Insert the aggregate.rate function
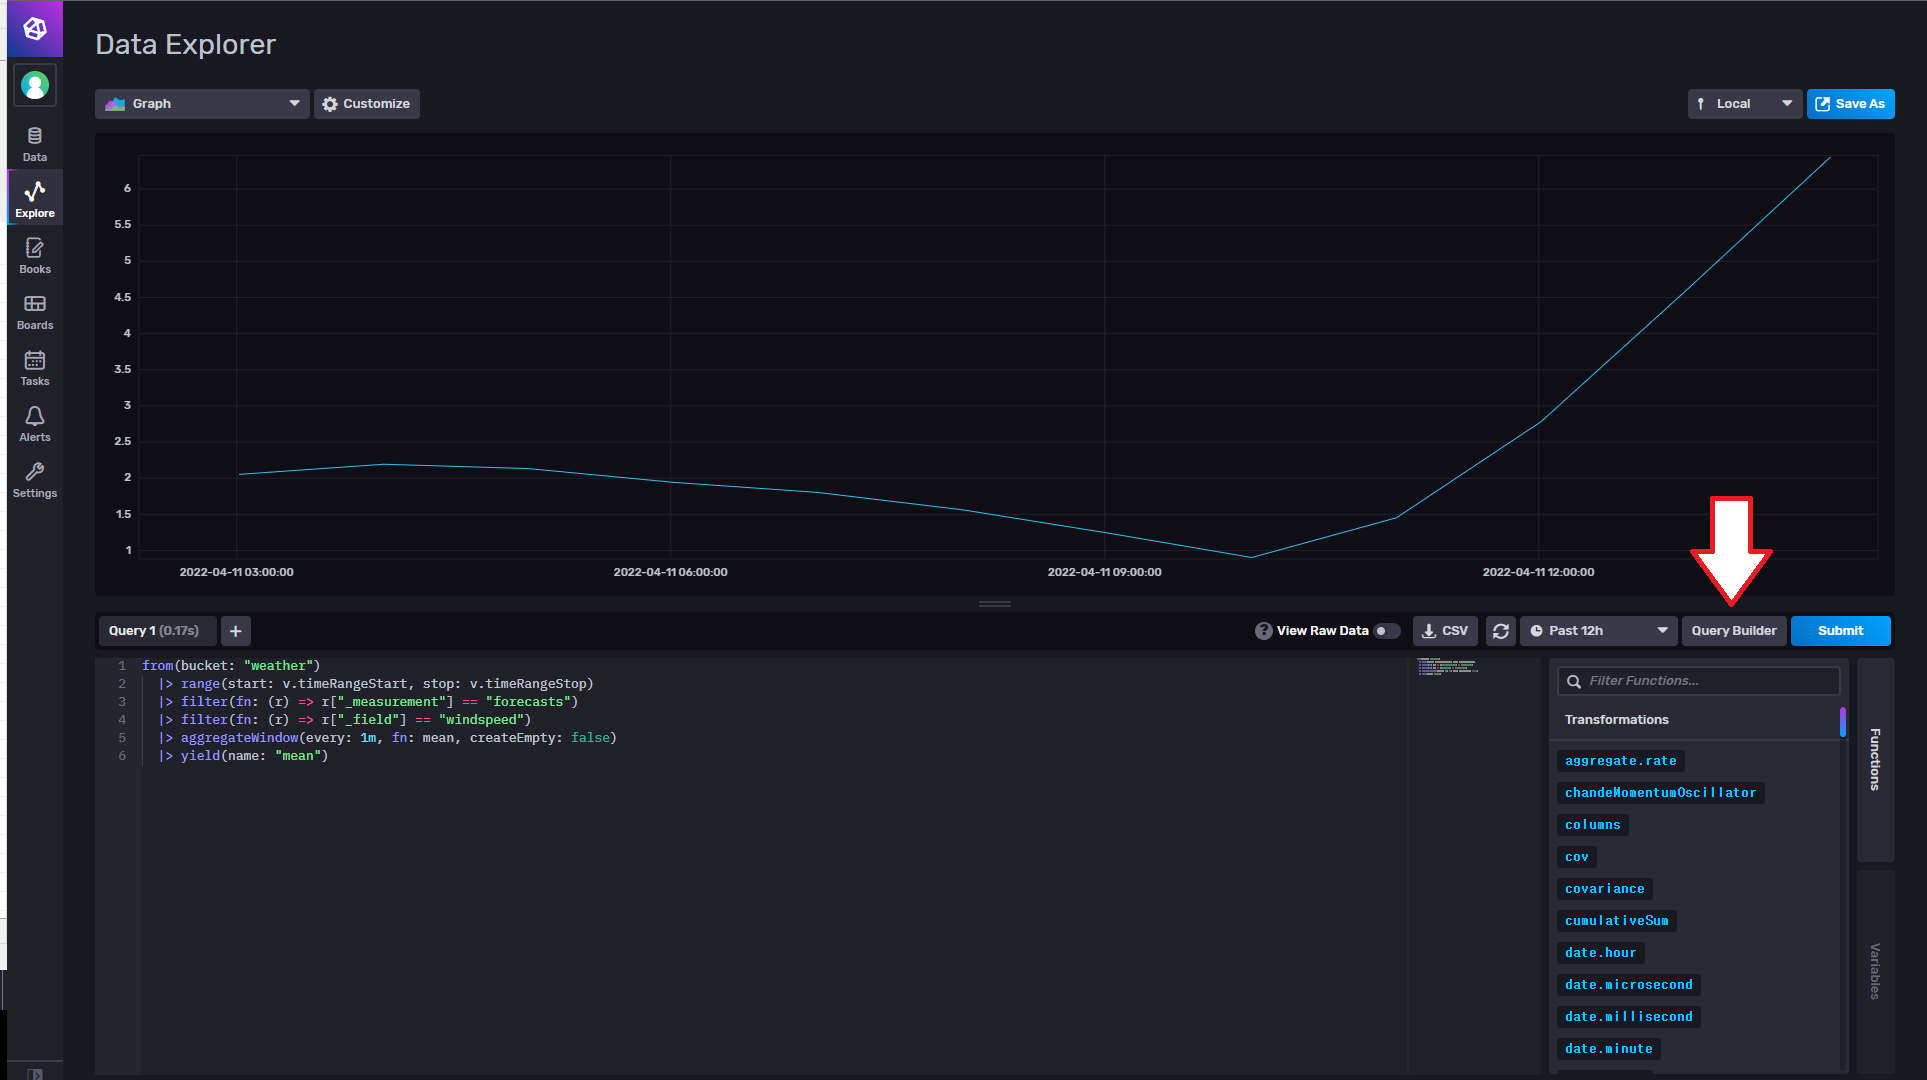This screenshot has width=1927, height=1080. [x=1621, y=761]
